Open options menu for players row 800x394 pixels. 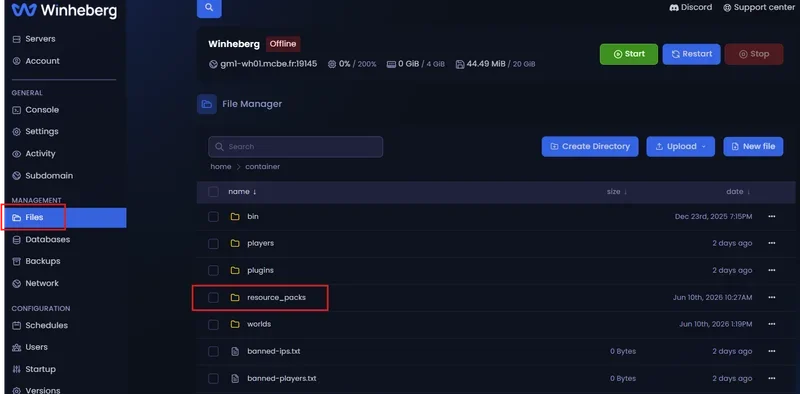[771, 243]
